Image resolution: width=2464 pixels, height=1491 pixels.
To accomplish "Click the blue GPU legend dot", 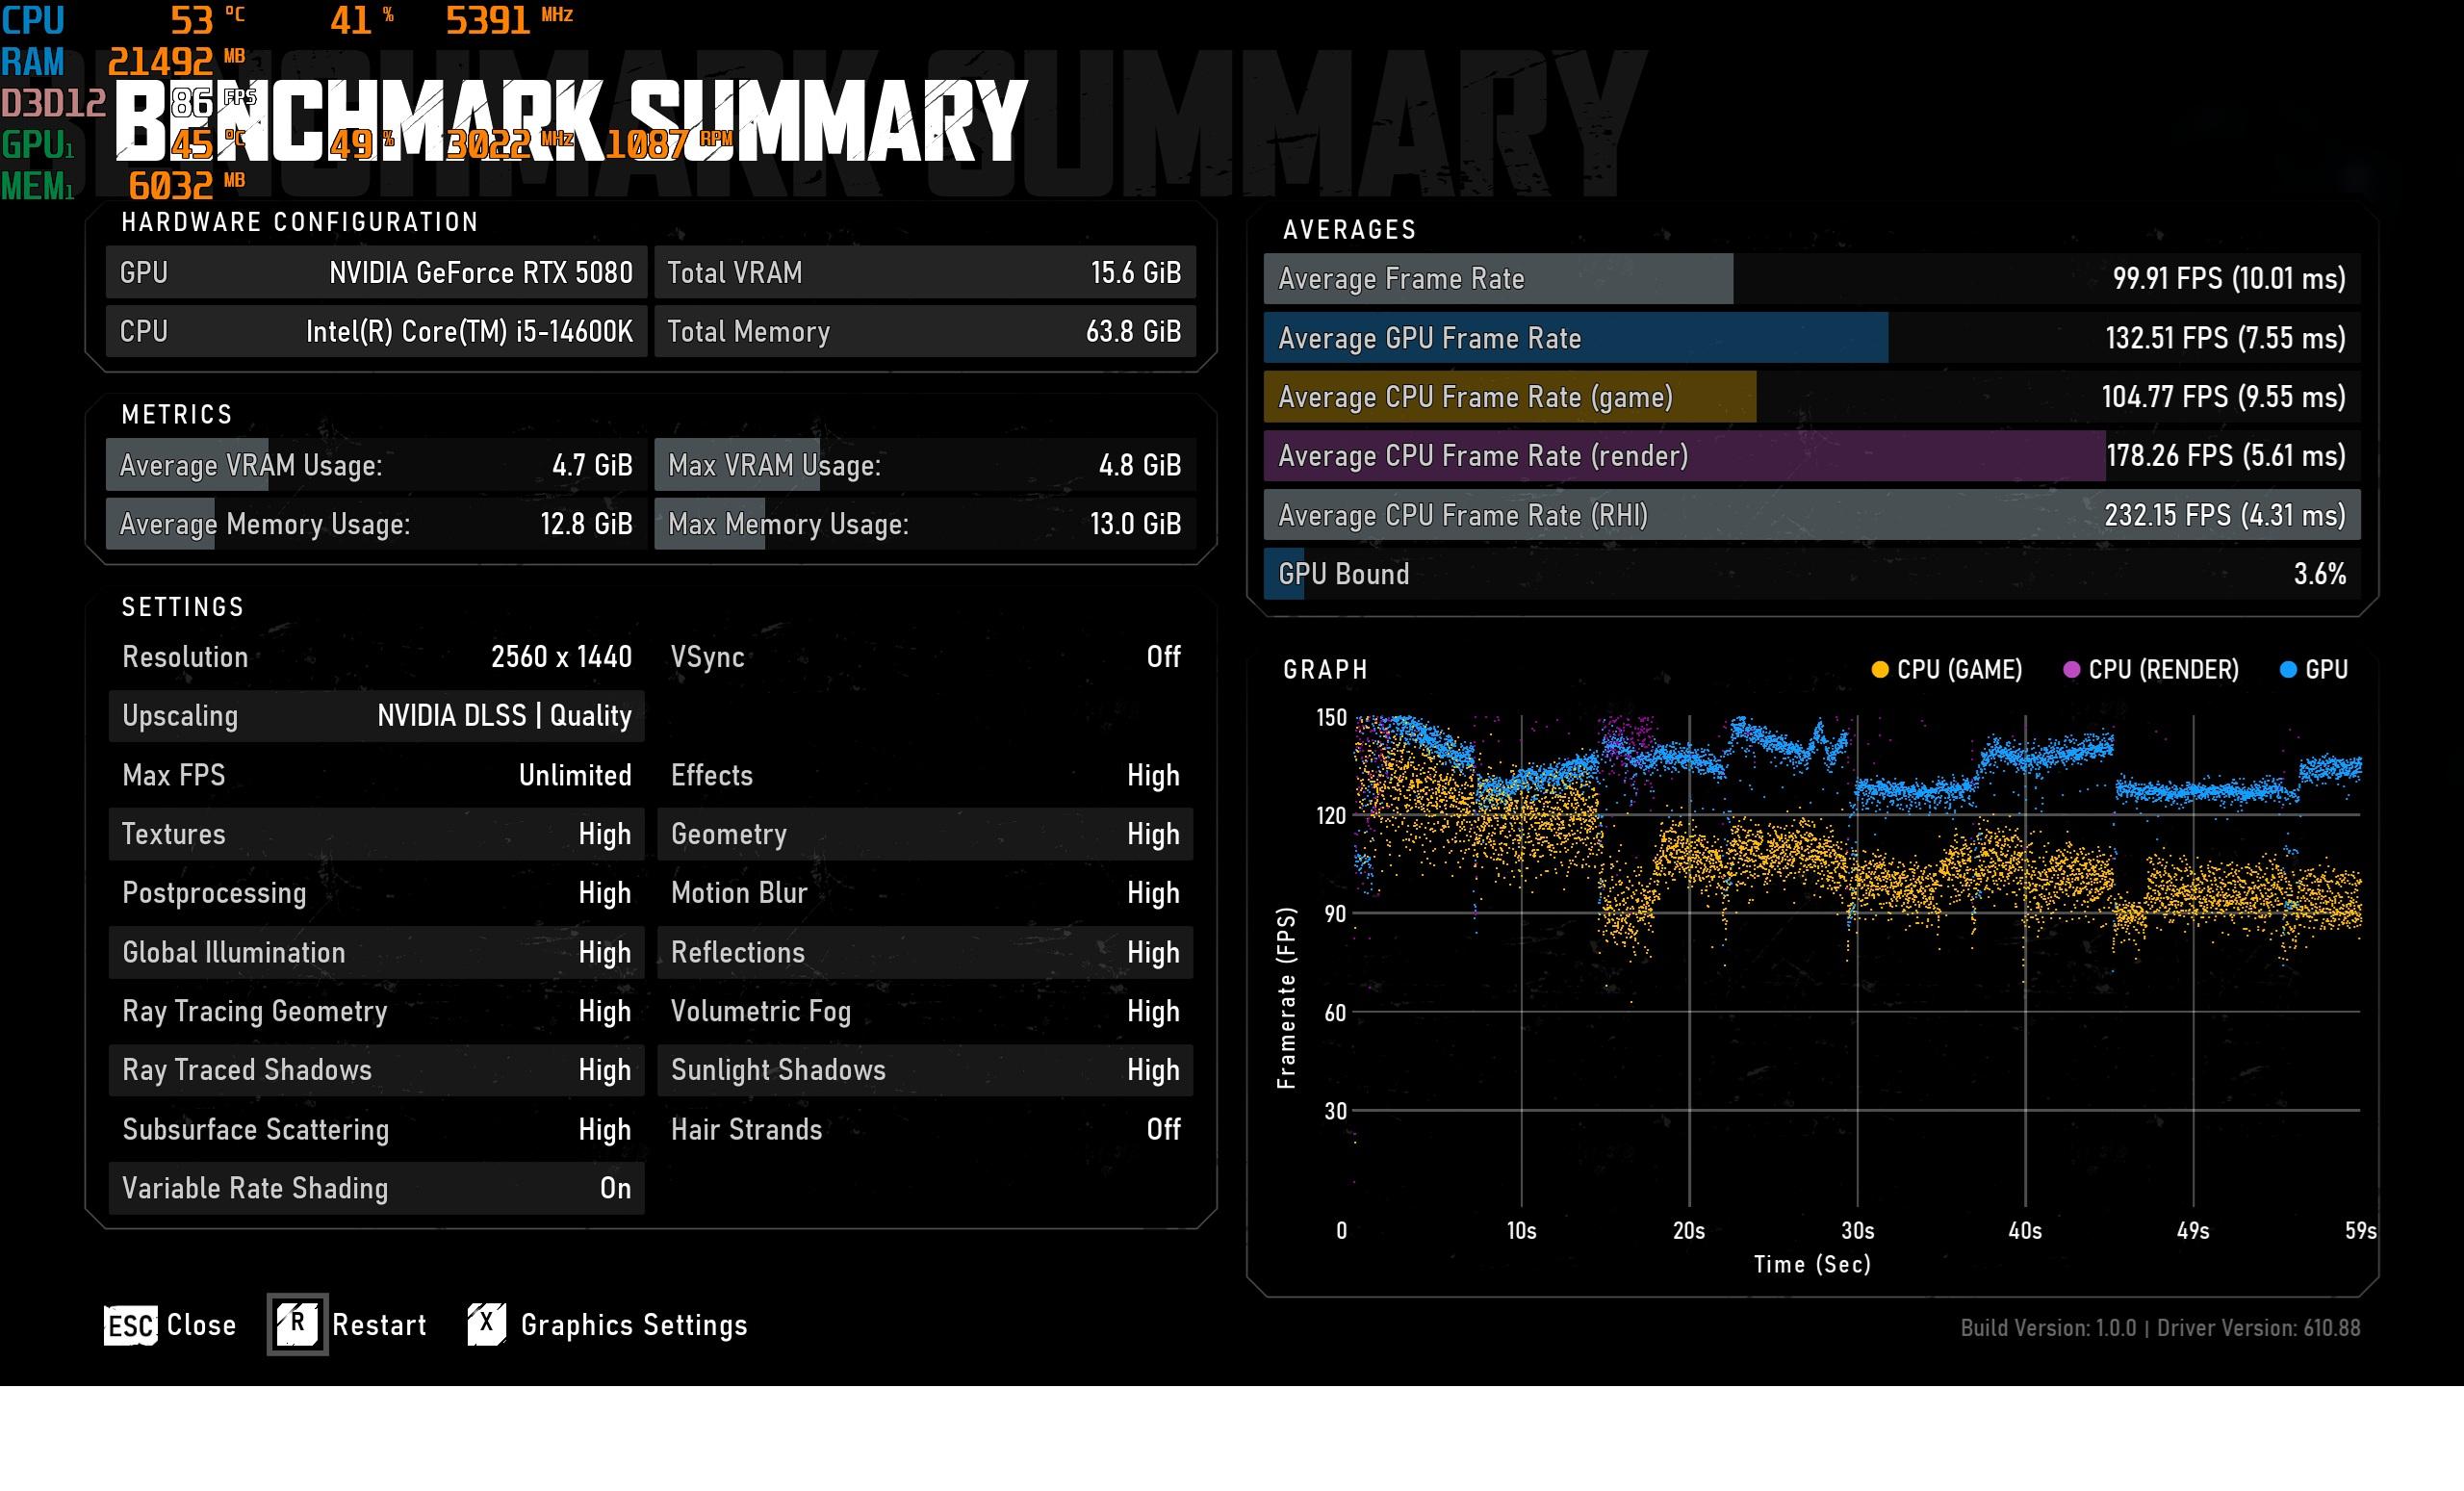I will click(2288, 670).
